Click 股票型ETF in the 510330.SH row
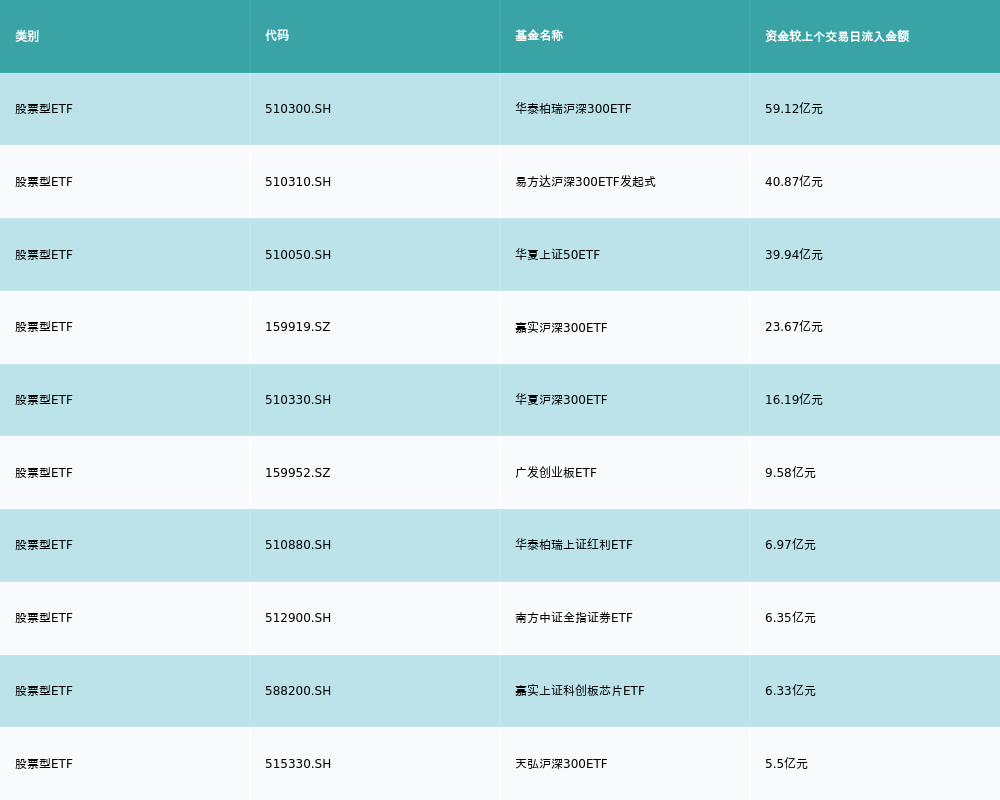Viewport: 1000px width, 800px height. (44, 400)
